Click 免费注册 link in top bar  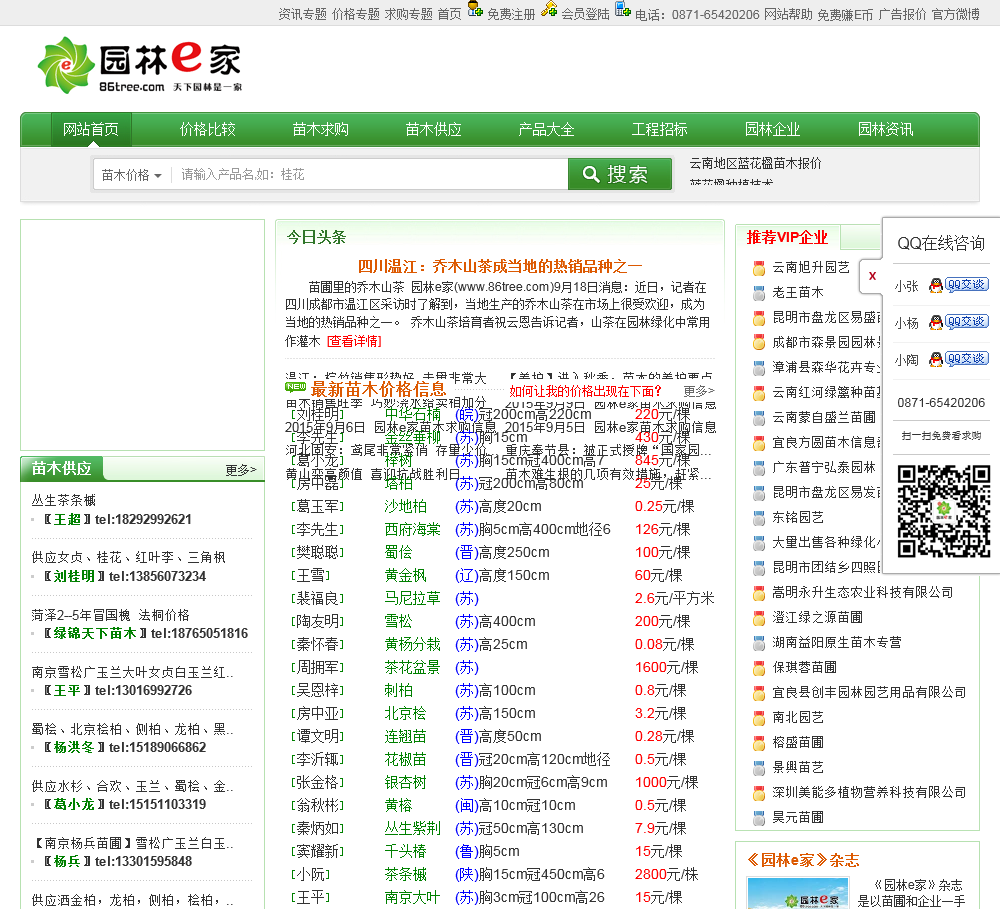pyautogui.click(x=511, y=14)
